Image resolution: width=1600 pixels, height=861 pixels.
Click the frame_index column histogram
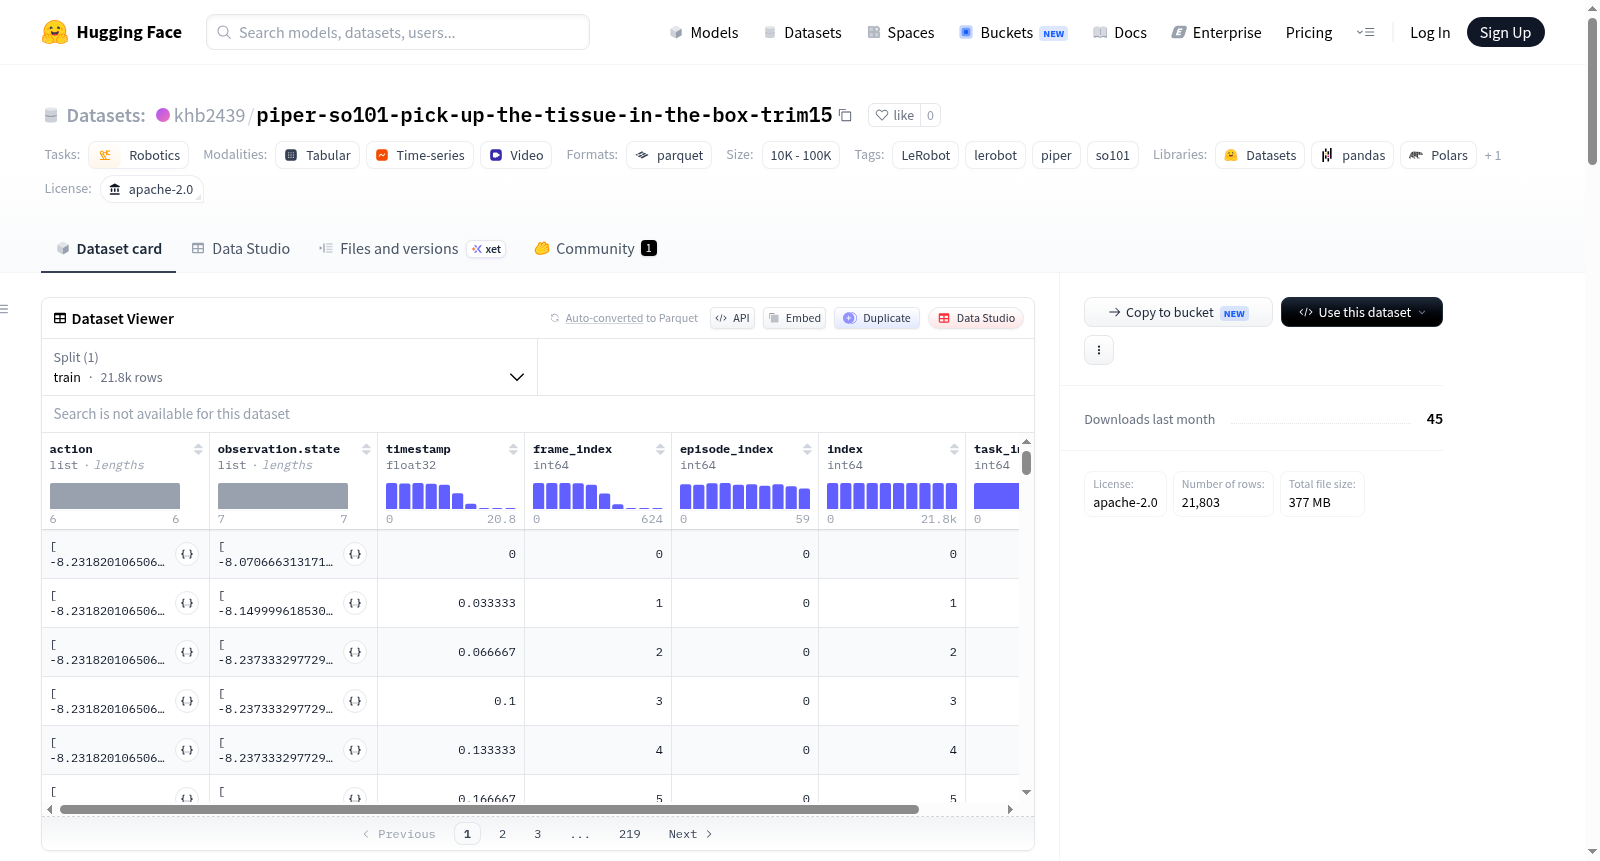coord(598,496)
